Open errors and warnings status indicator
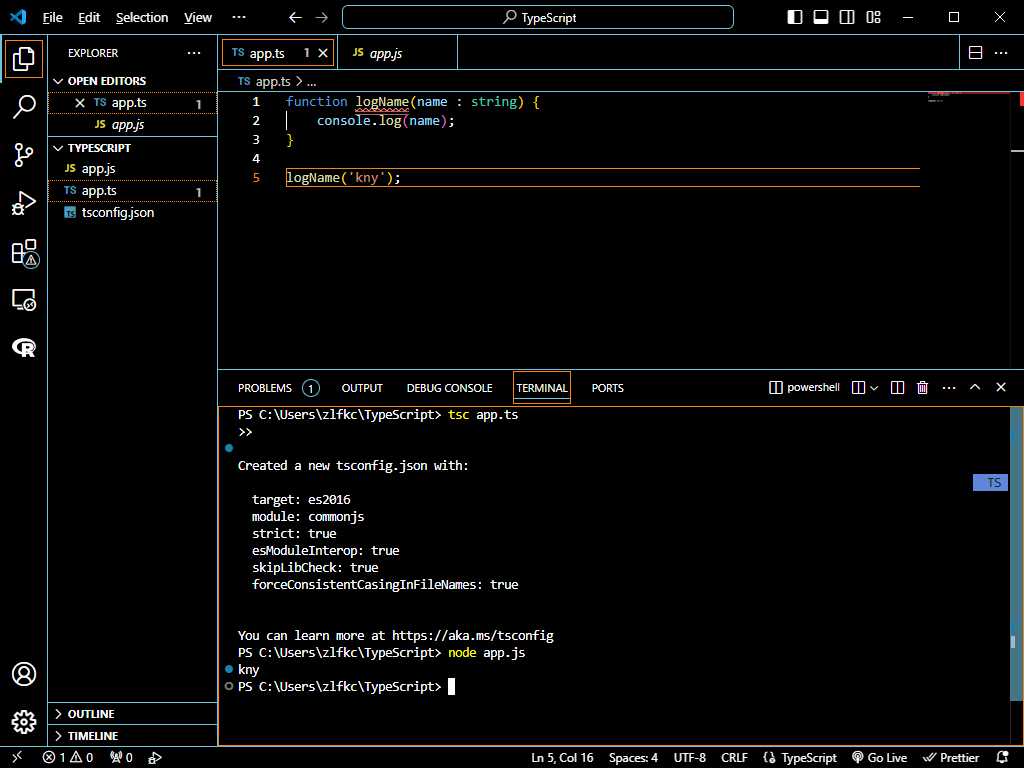 tap(68, 758)
